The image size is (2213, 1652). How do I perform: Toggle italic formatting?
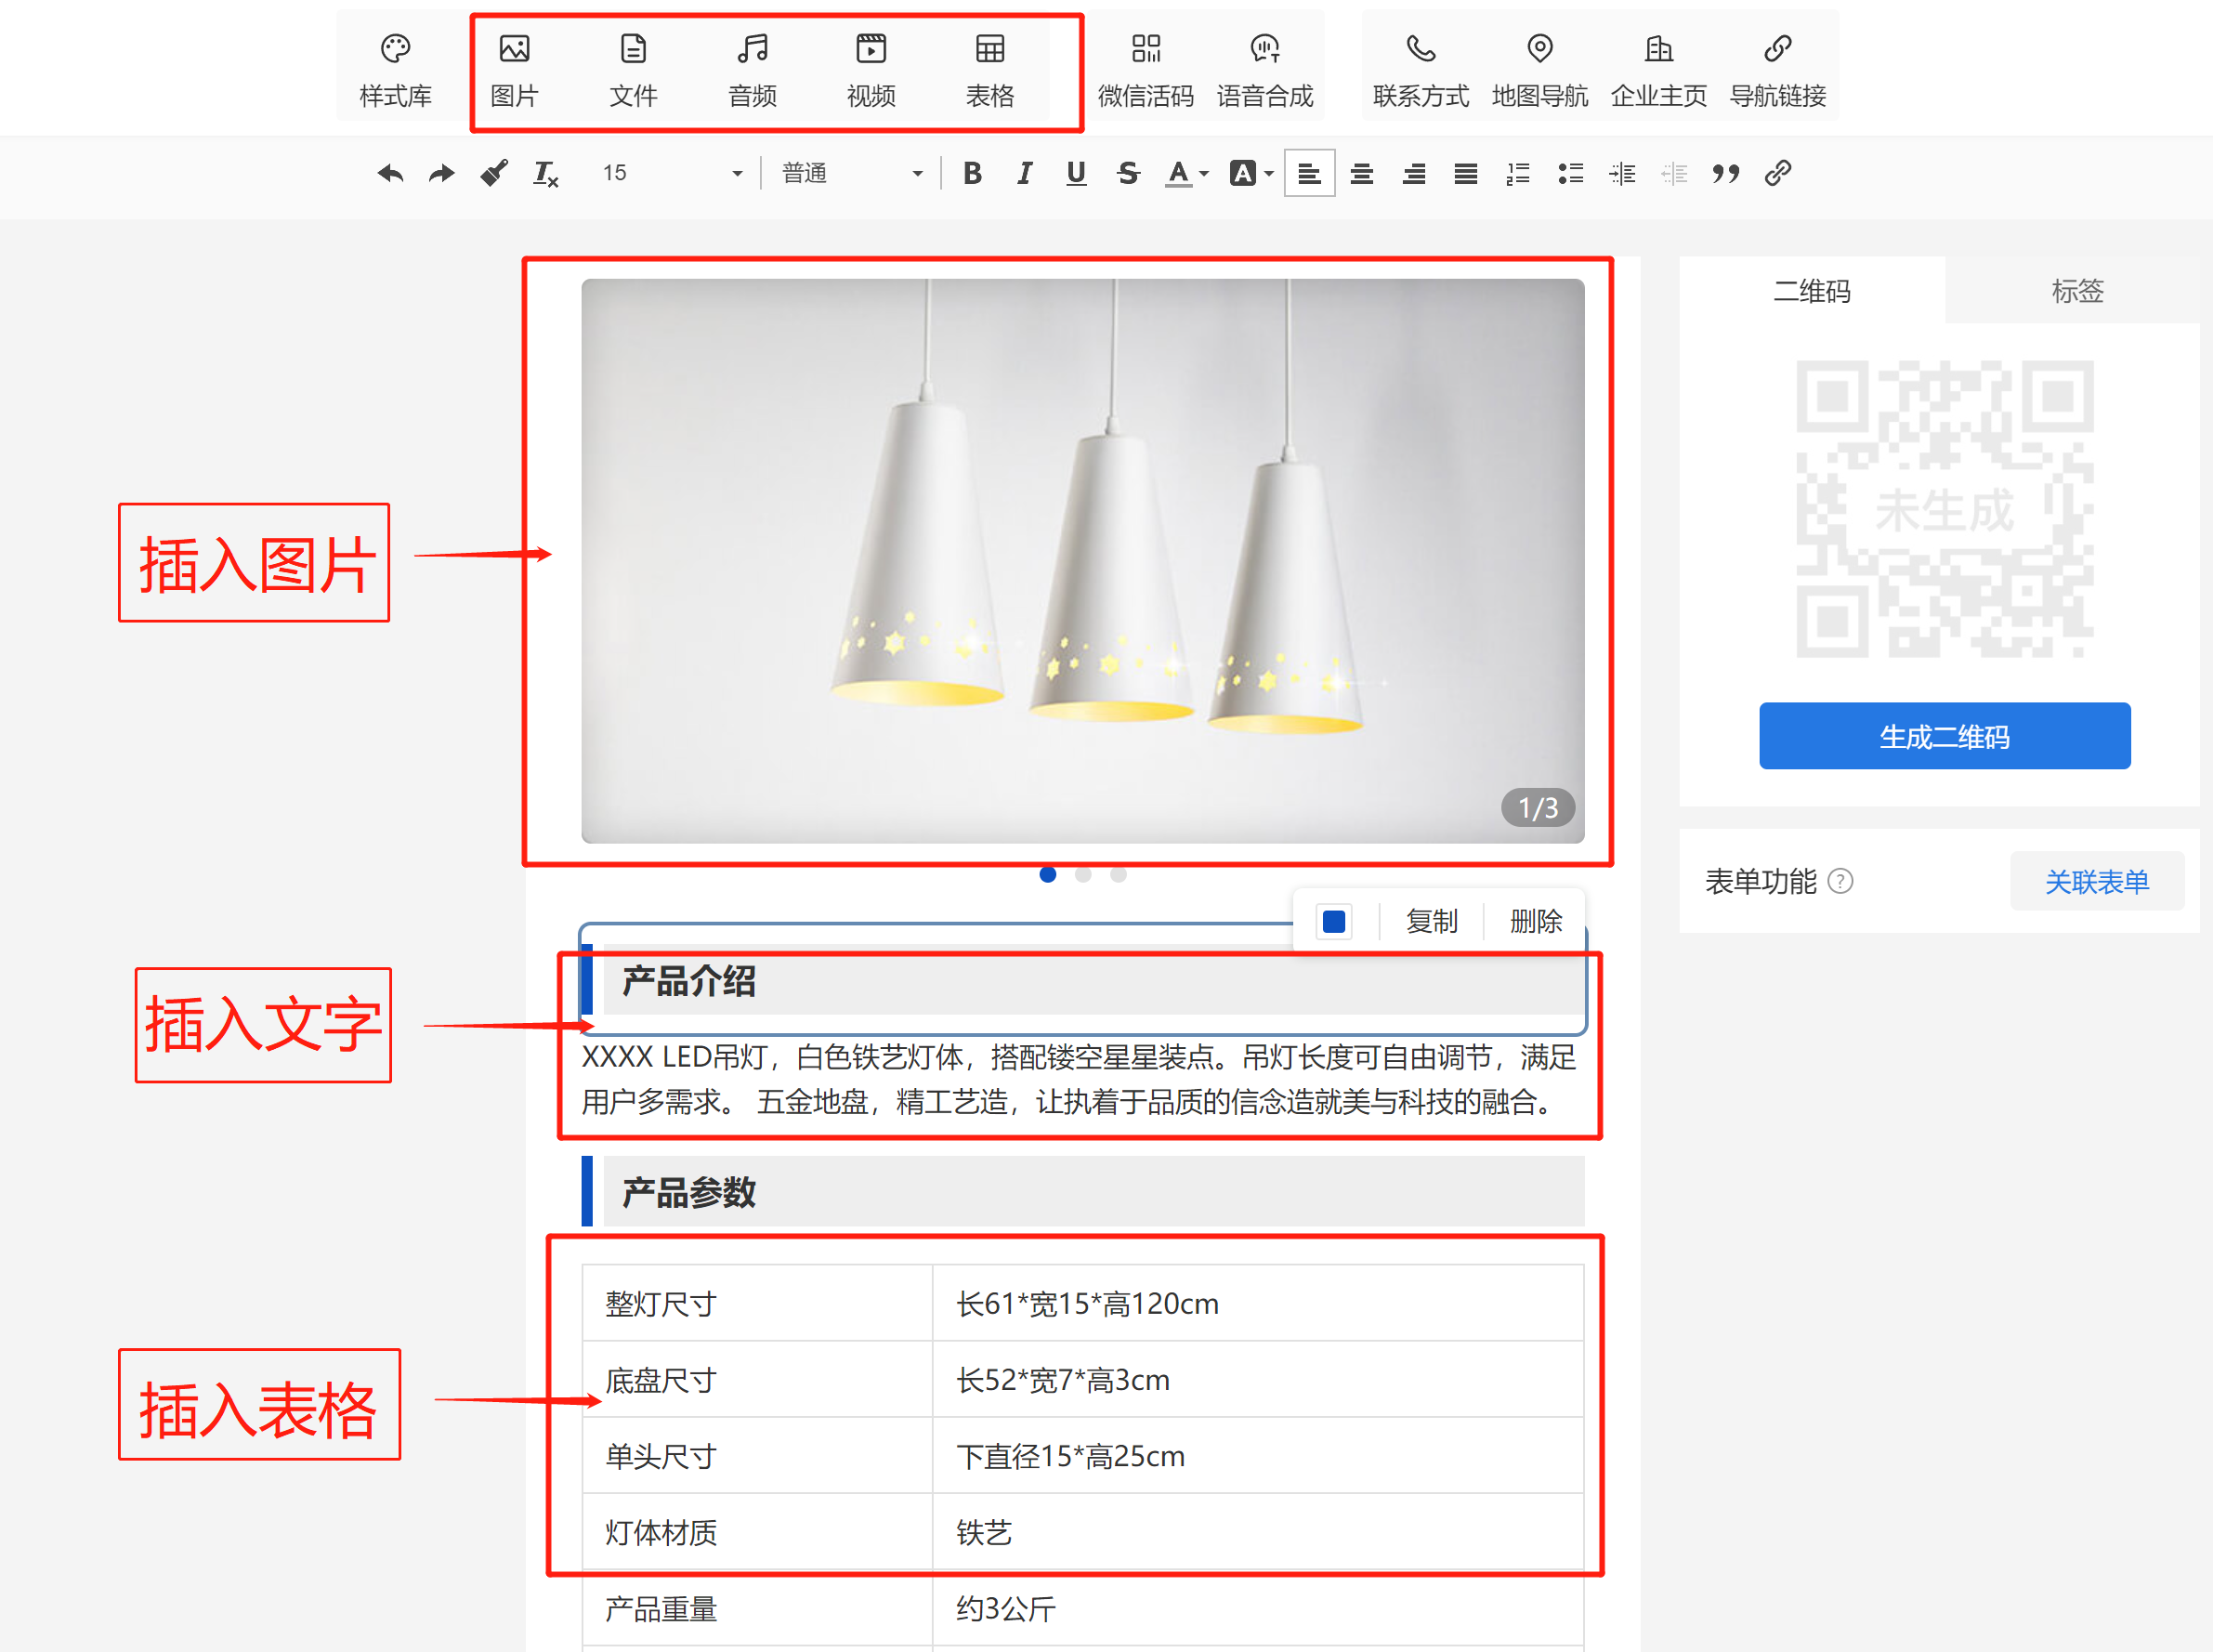click(x=1023, y=174)
